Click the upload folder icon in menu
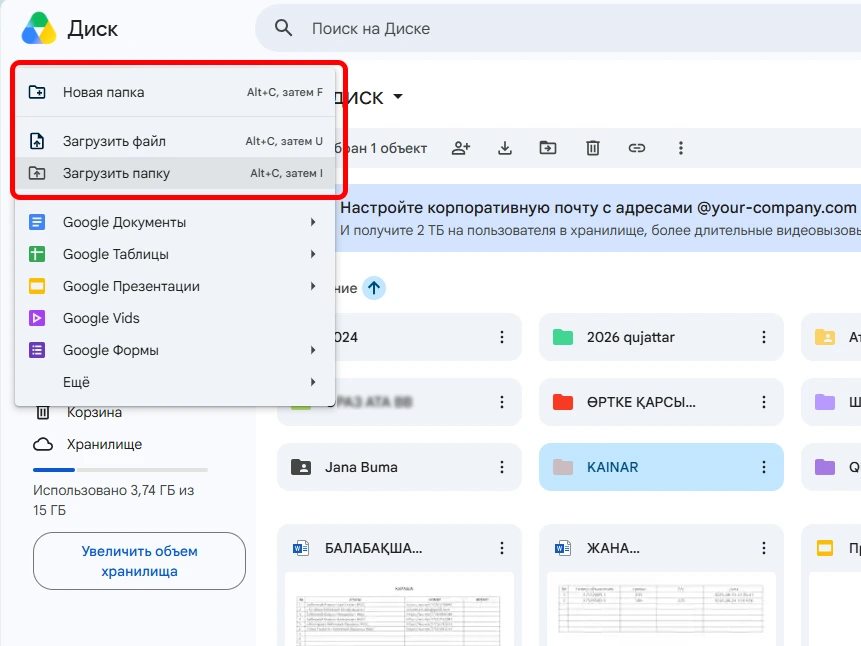The height and width of the screenshot is (646, 861). pyautogui.click(x=37, y=173)
